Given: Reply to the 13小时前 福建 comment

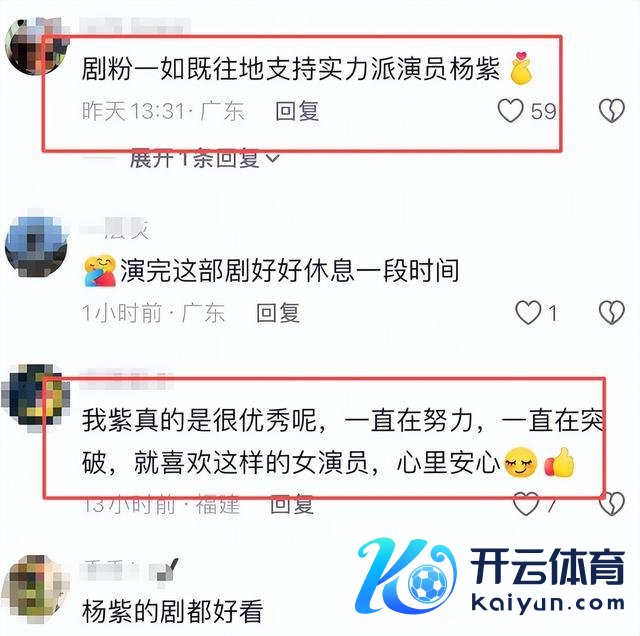Looking at the screenshot, I should point(292,504).
